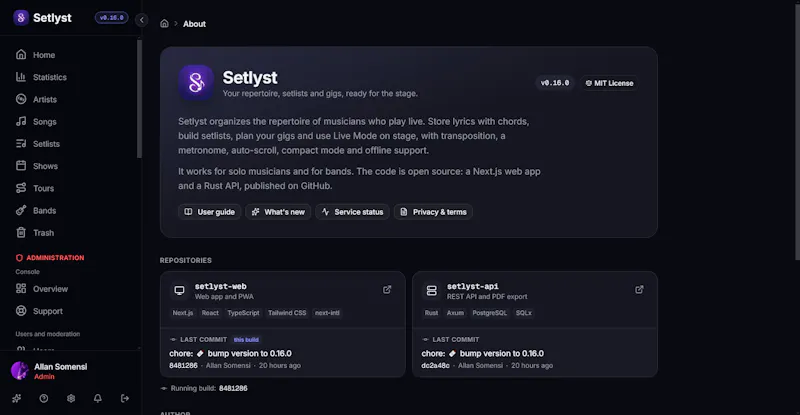Screen dimensions: 800x415
Task: Open settings with the gear icon
Action: [x=71, y=398]
